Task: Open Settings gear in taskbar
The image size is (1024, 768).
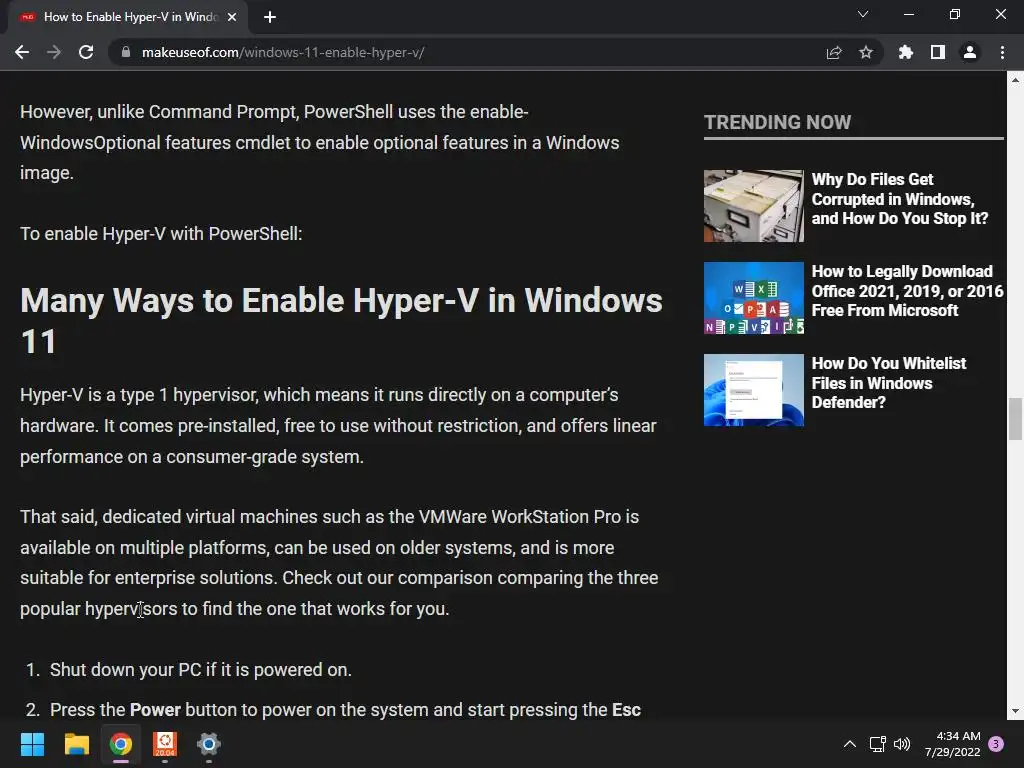Action: (209, 744)
